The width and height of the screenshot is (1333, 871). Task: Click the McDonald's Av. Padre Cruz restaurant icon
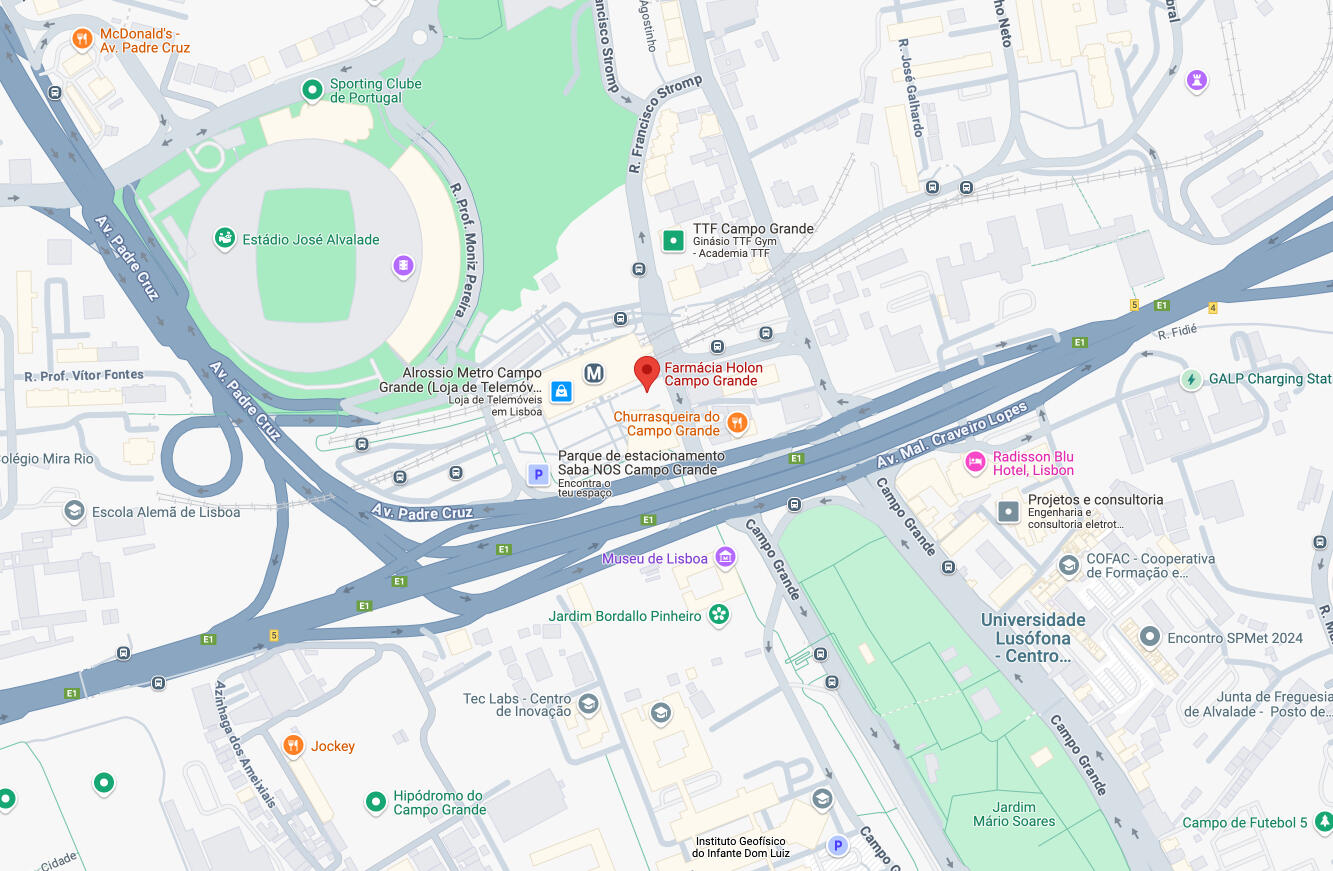[x=83, y=39]
